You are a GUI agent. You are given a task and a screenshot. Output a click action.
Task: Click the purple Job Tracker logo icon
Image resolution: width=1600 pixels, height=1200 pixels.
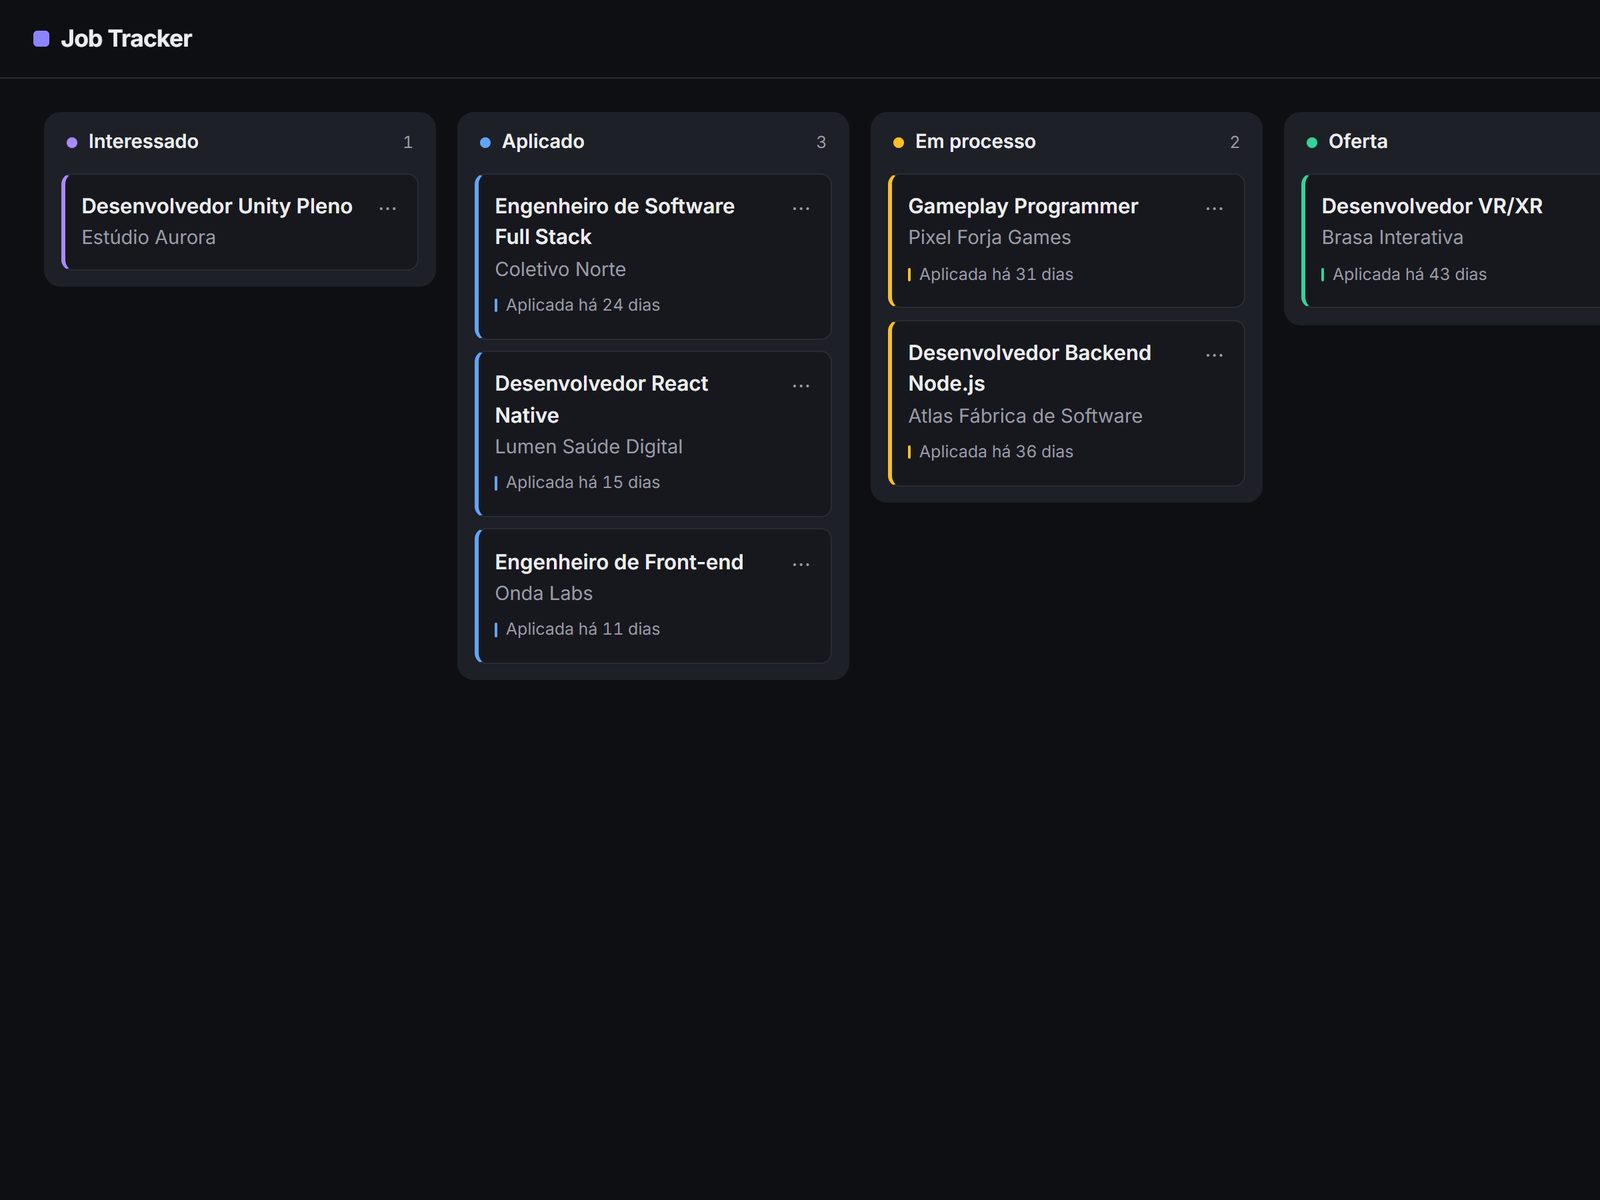(x=41, y=39)
